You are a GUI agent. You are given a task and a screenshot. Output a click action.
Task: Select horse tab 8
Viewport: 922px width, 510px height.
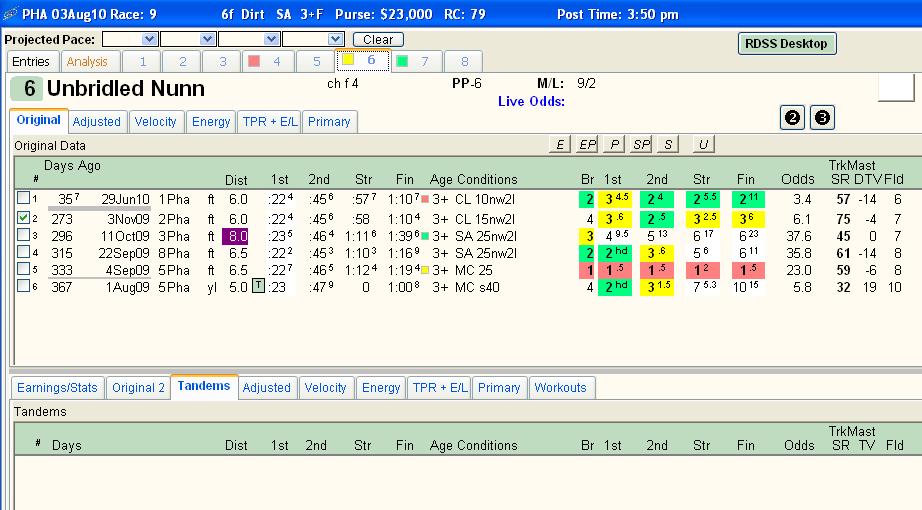tap(465, 62)
